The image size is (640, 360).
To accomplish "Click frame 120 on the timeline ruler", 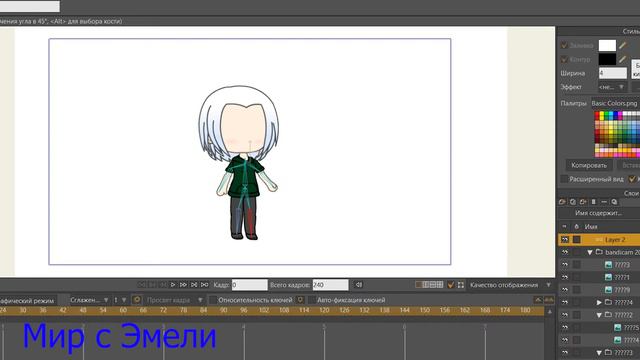I will click(324, 310).
